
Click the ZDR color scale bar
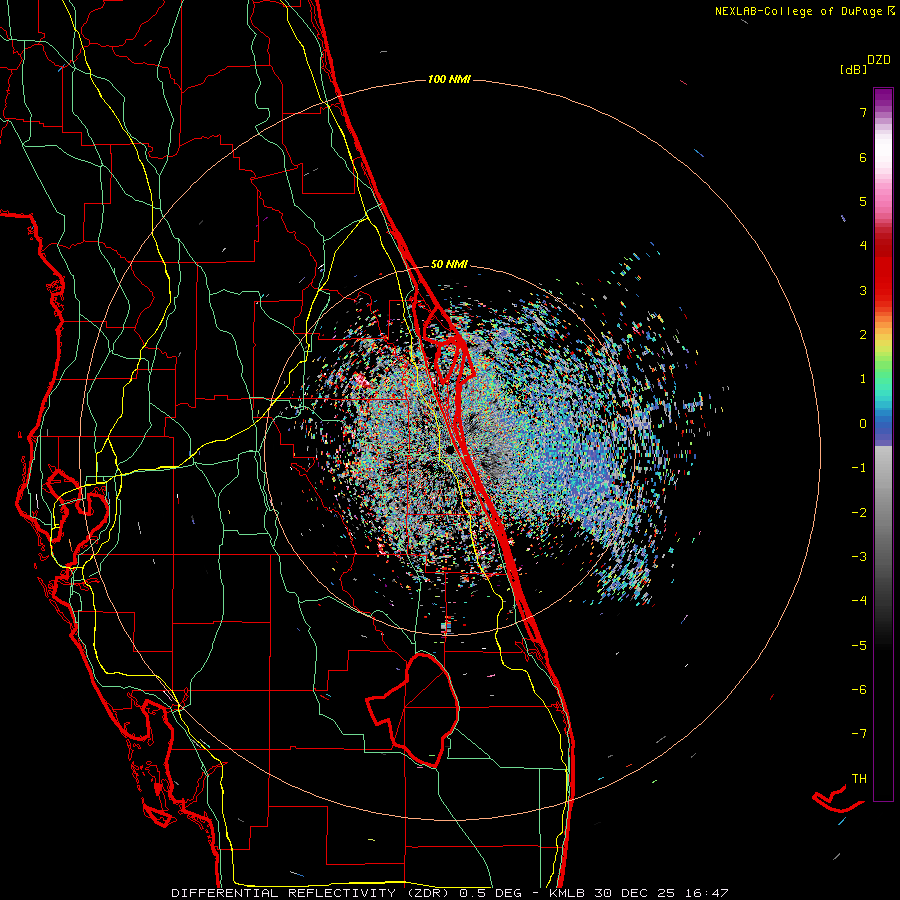tap(883, 444)
